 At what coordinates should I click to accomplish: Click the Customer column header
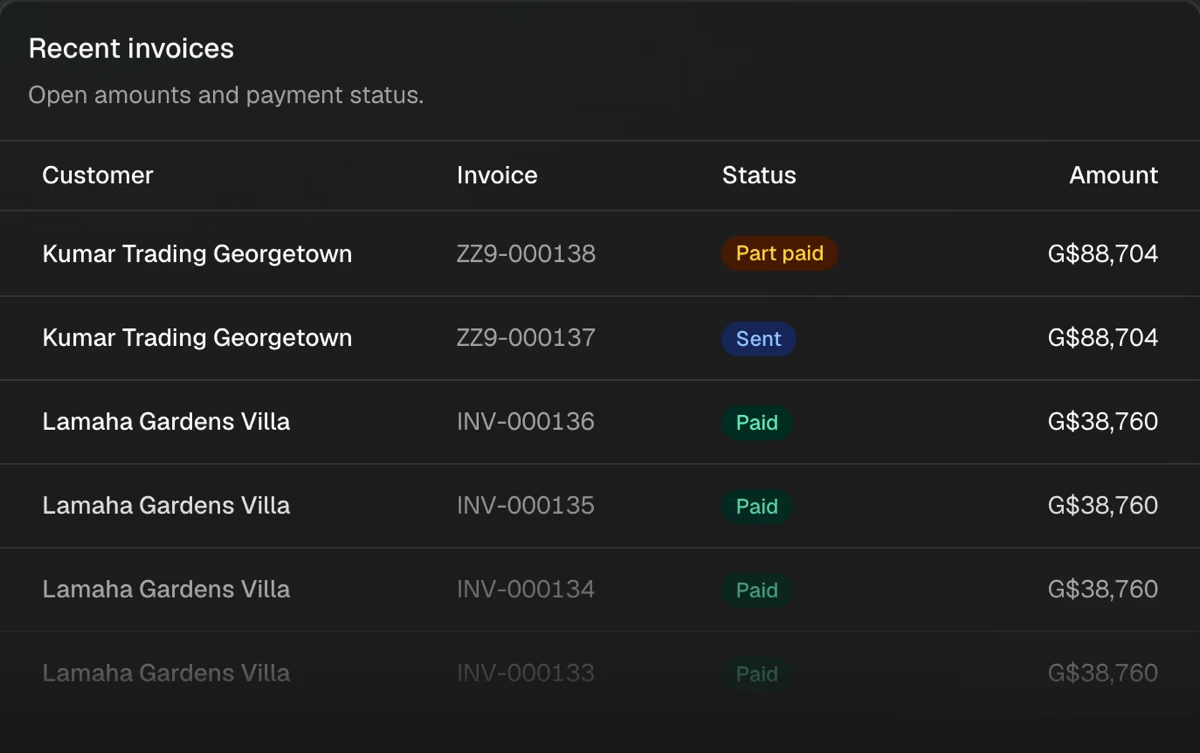click(x=97, y=175)
